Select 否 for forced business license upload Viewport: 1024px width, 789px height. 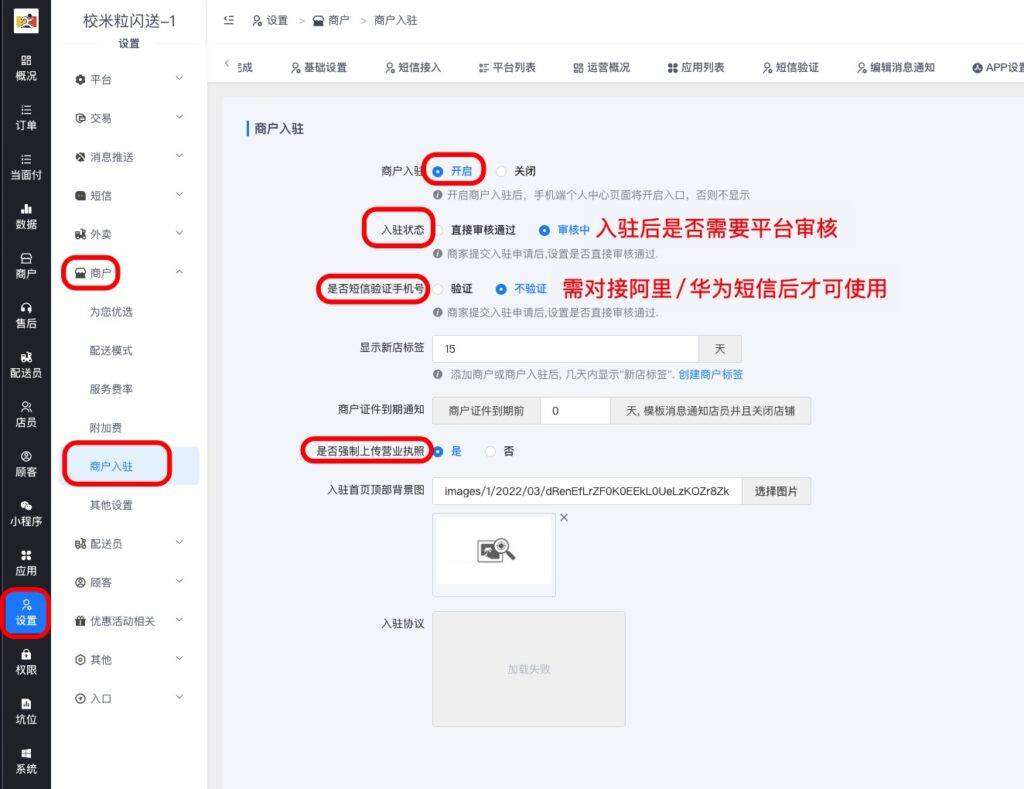(x=490, y=451)
